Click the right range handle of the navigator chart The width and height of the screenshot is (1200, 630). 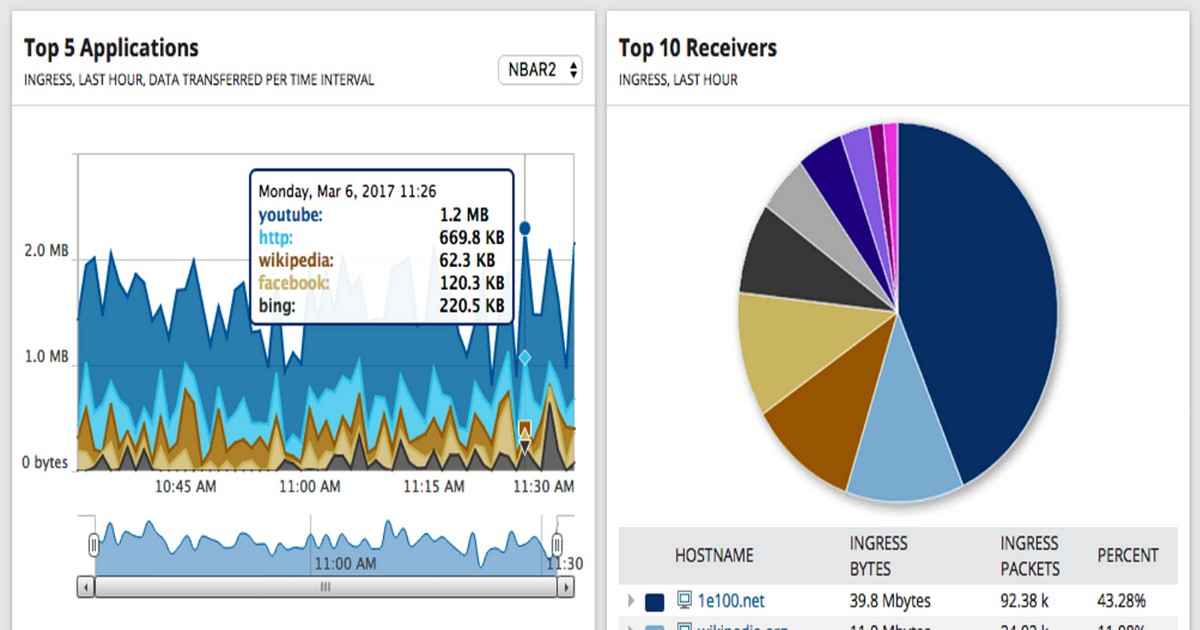point(557,545)
